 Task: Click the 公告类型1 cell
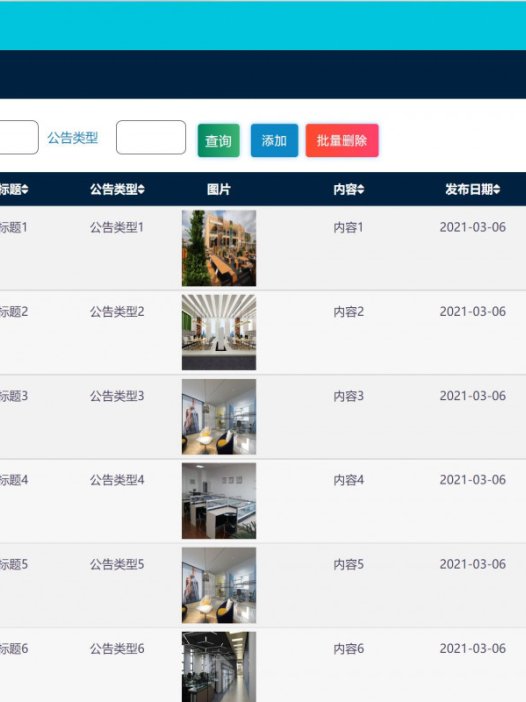coord(117,227)
